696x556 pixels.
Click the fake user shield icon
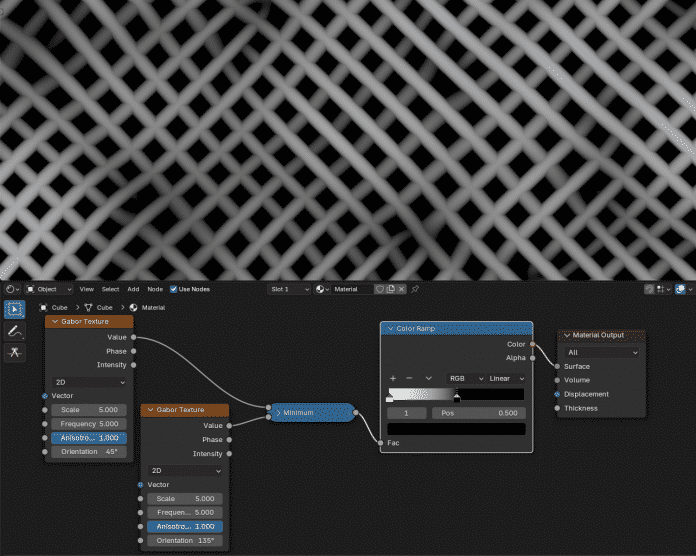(x=380, y=289)
